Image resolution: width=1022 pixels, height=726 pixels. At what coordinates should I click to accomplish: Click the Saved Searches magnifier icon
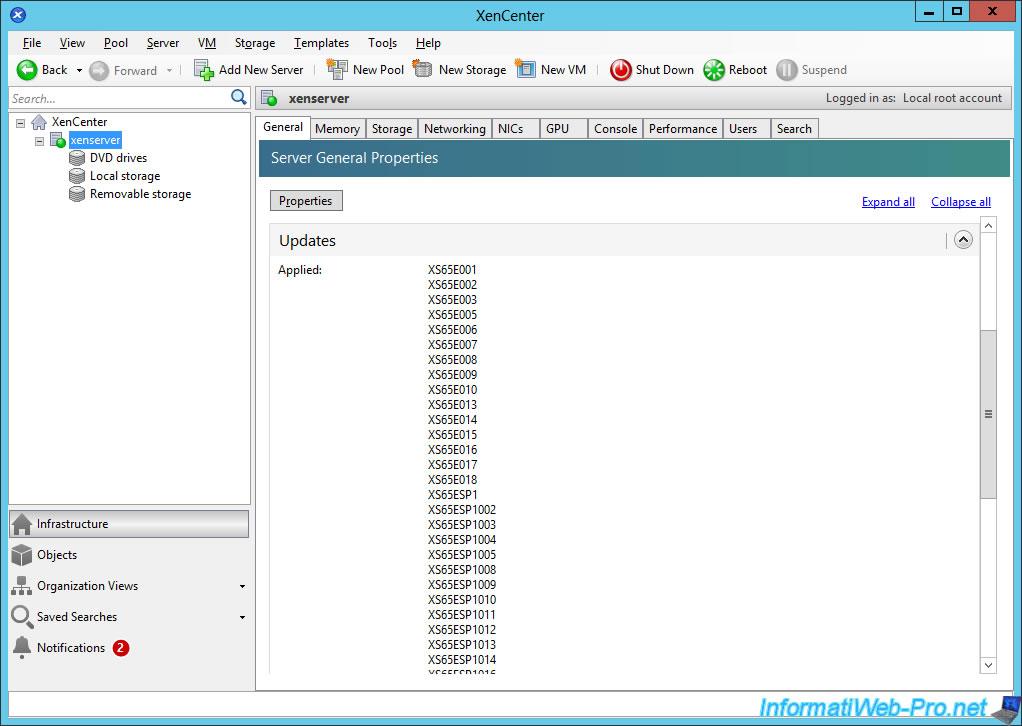[x=22, y=617]
